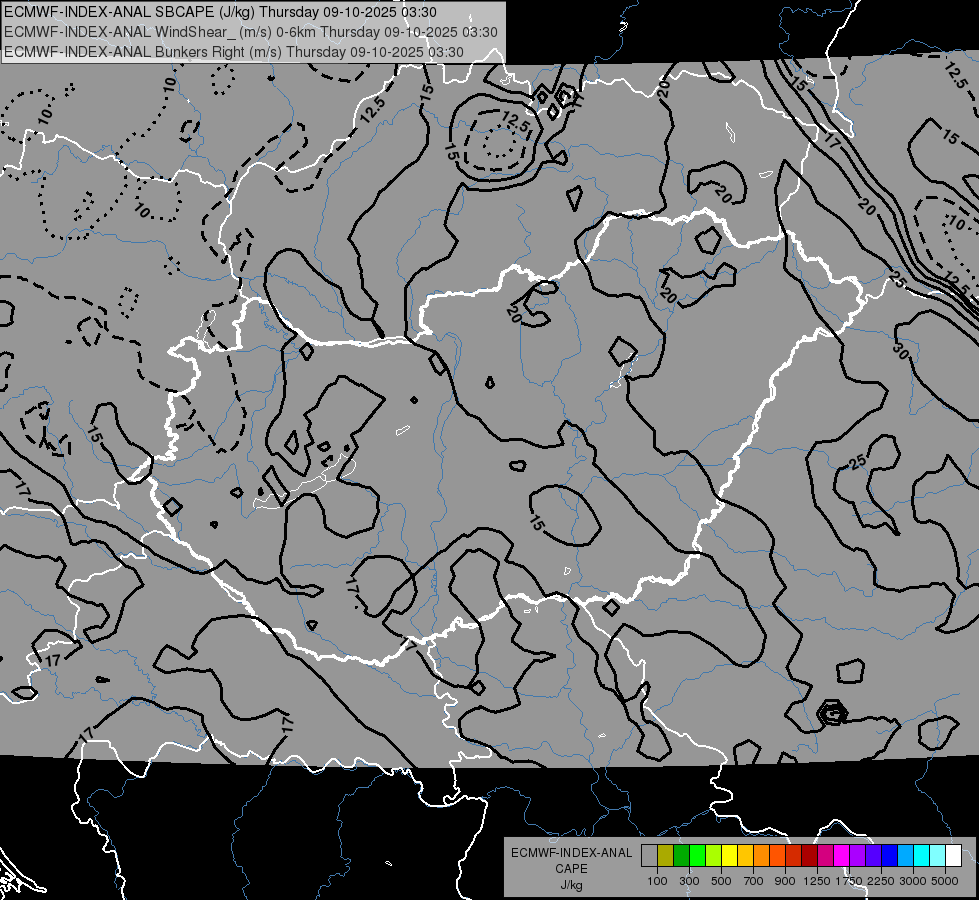This screenshot has height=900, width=979.
Task: Choose the magenta 1750 J/kg legend swatch
Action: click(x=841, y=855)
